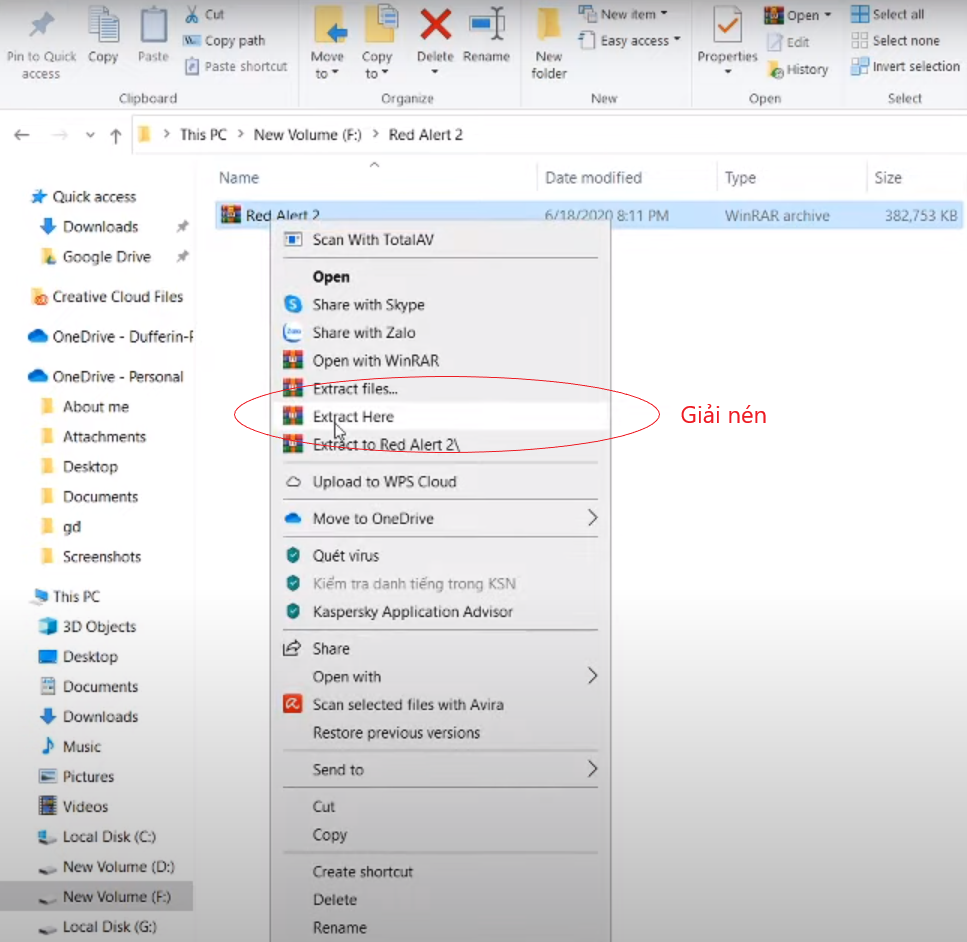Screen dimensions: 967x942
Task: Open the New item dropdown
Action: point(623,14)
